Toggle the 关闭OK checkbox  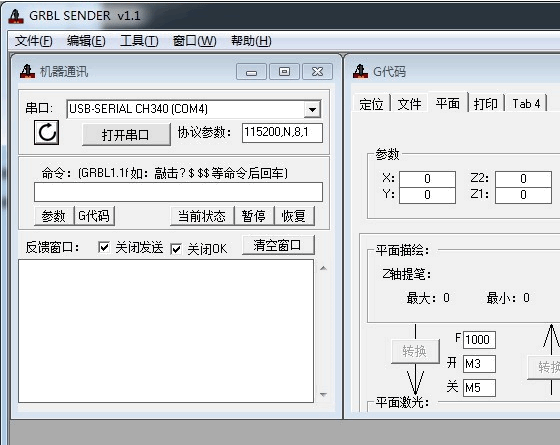click(176, 249)
